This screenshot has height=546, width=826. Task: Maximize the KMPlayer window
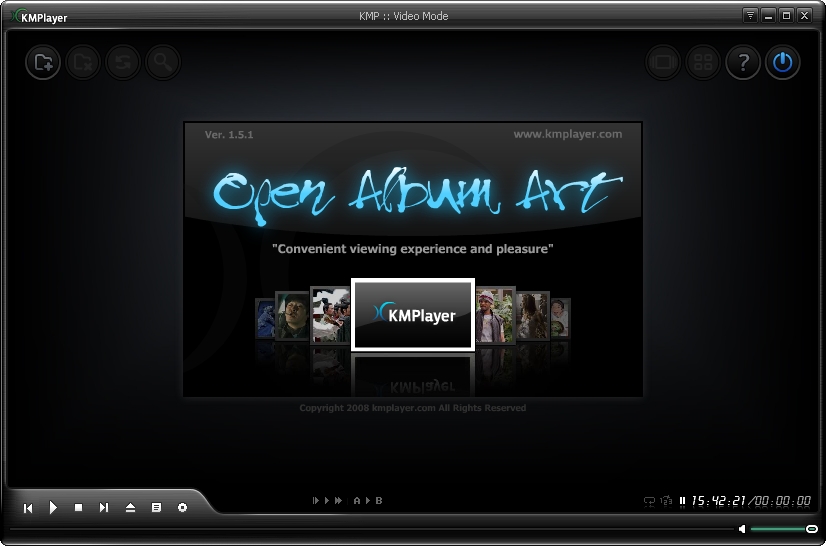(786, 16)
